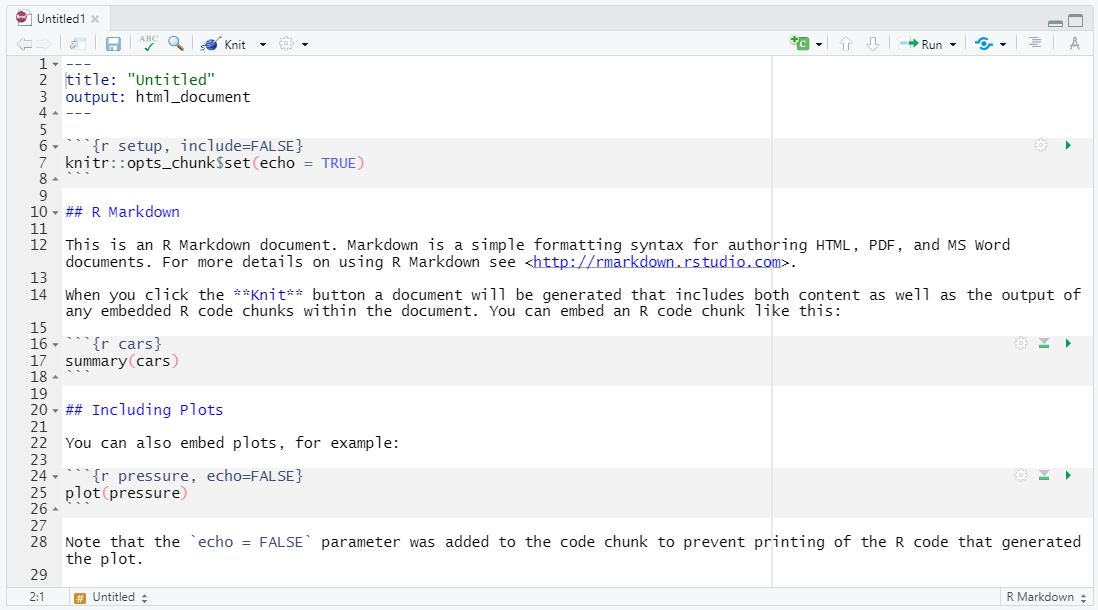Save the current document

tap(113, 44)
